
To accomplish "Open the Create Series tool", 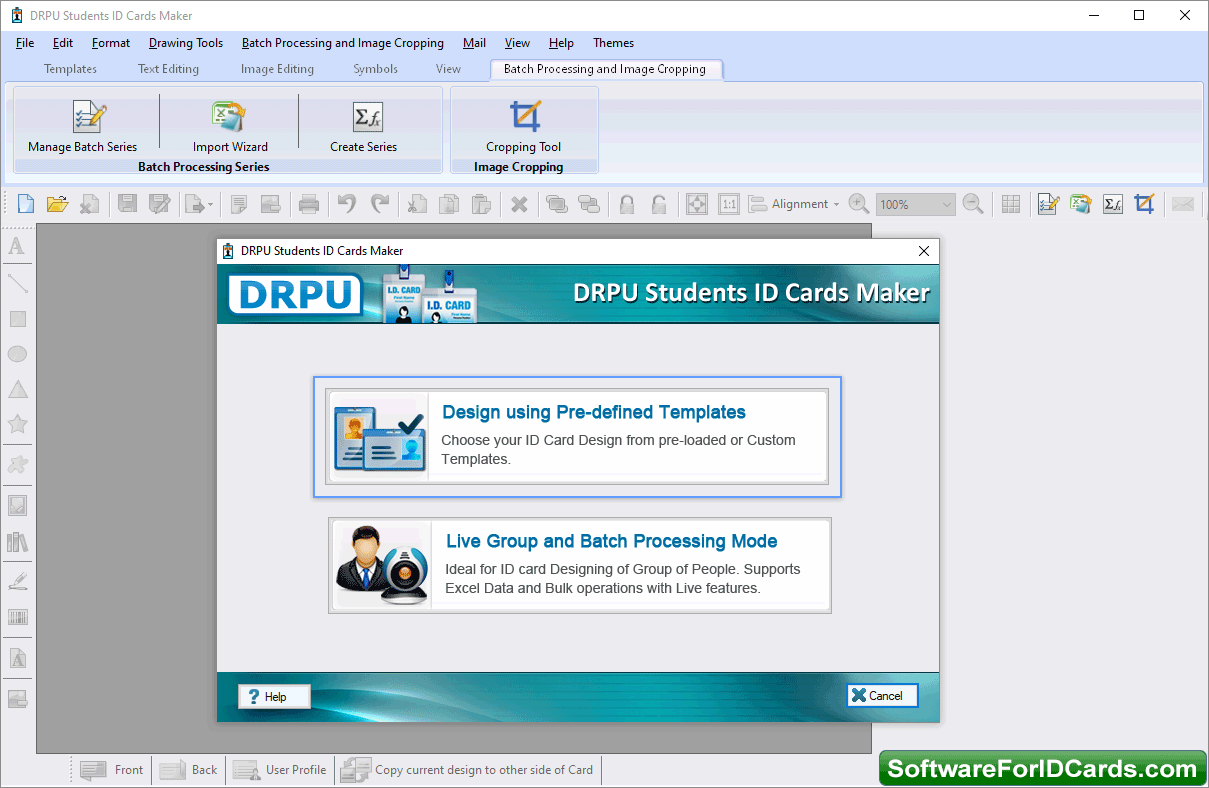I will pos(364,127).
